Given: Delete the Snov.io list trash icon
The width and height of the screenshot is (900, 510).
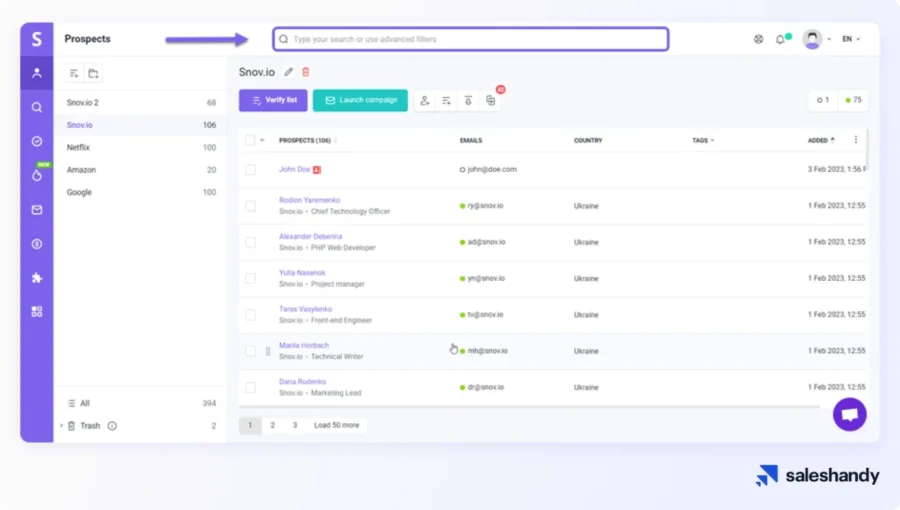Looking at the screenshot, I should coord(306,72).
